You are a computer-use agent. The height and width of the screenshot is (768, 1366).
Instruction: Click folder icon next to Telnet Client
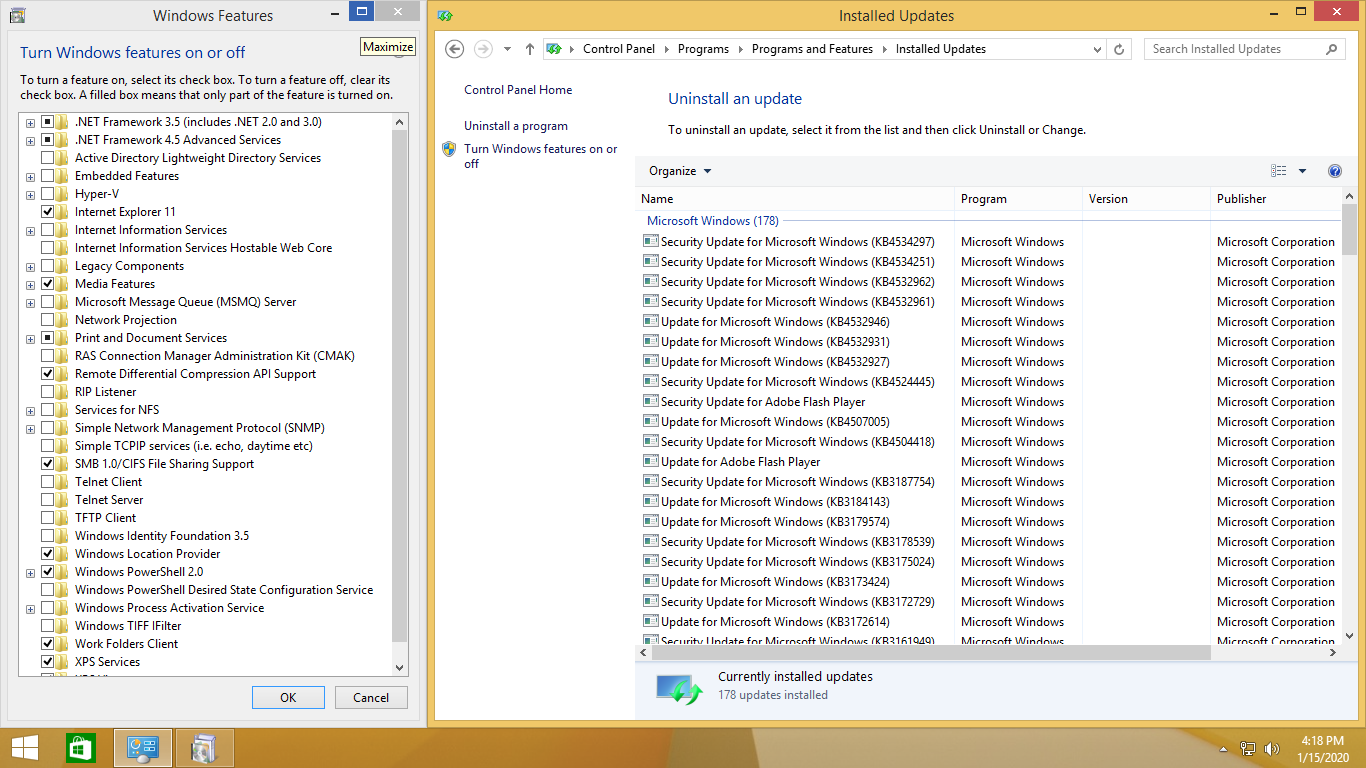63,482
